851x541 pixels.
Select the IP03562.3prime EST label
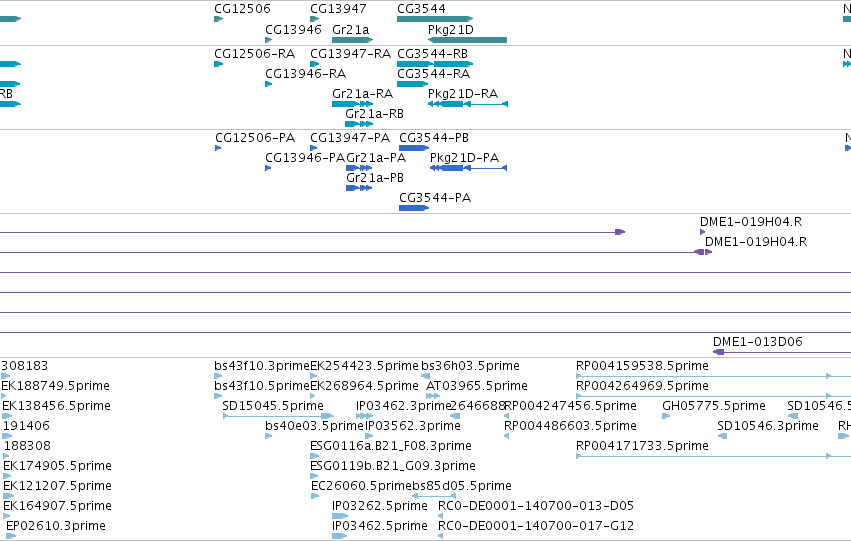413,426
